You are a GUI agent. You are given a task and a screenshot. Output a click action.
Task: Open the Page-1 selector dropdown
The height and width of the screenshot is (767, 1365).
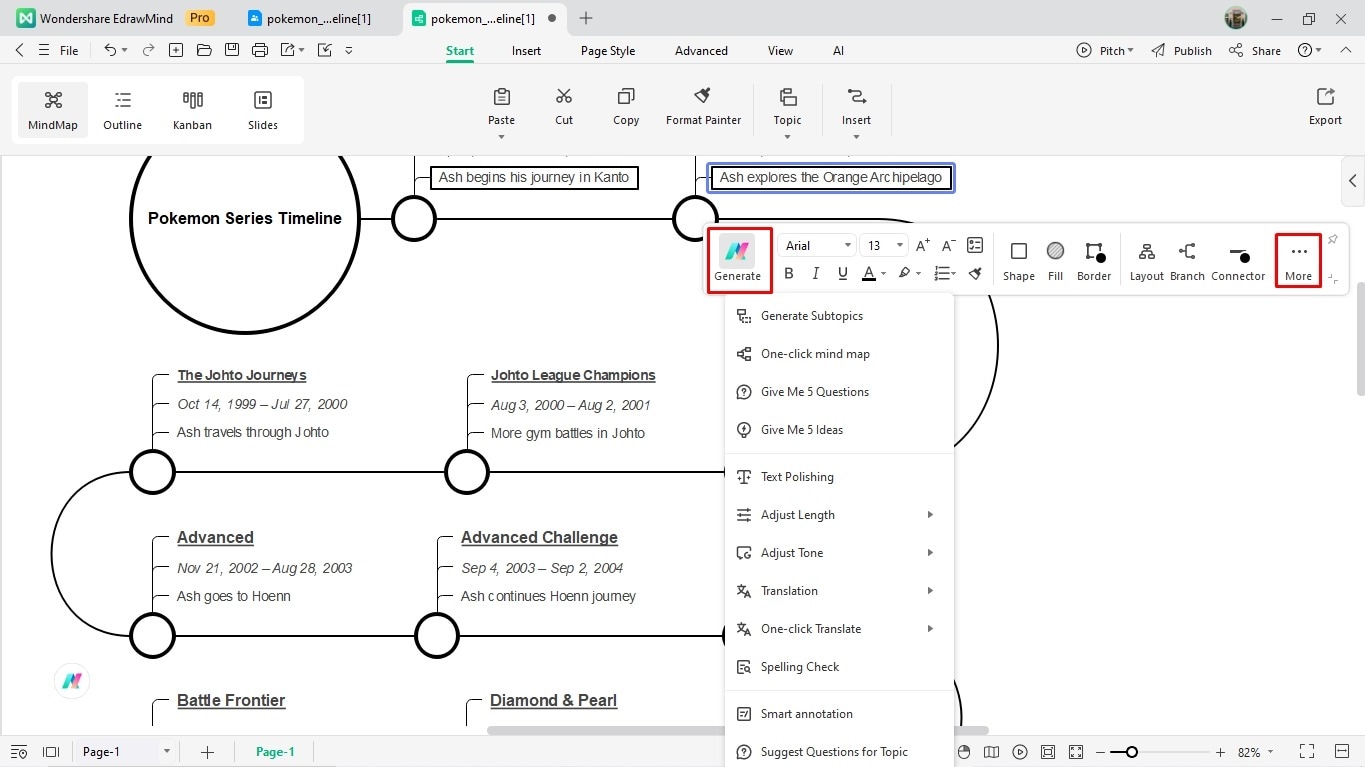click(125, 752)
